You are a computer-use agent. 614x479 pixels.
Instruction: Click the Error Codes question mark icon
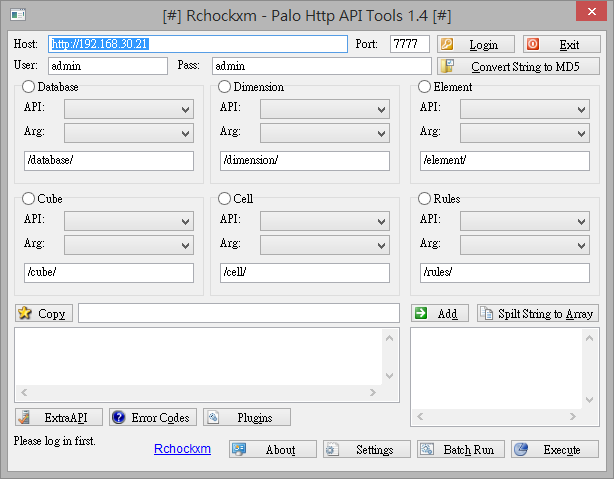(x=118, y=417)
